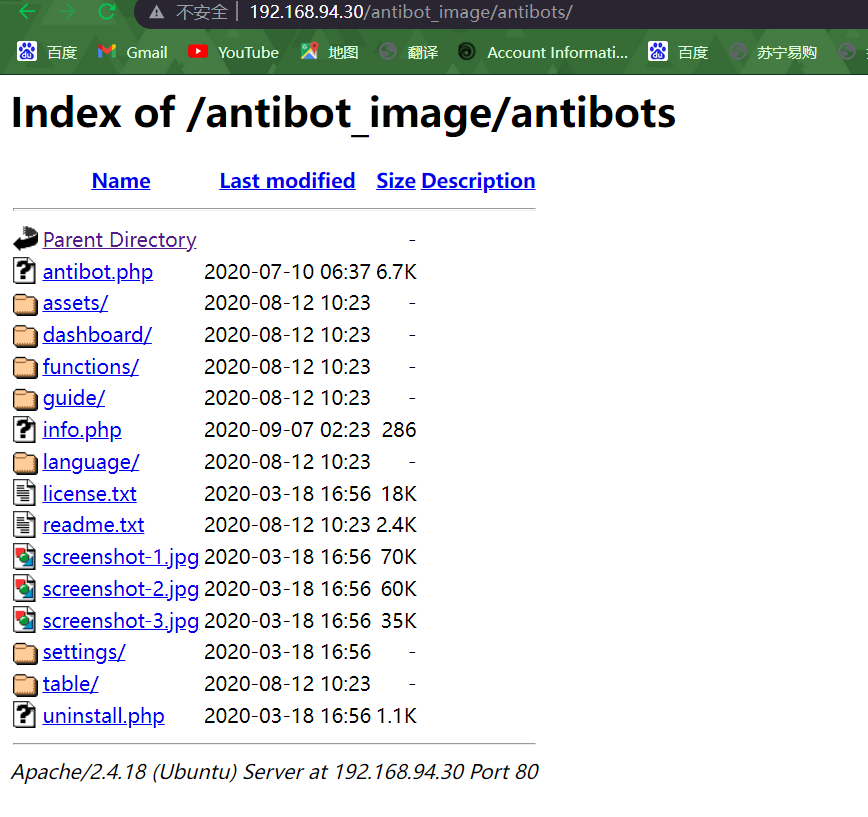Open the settings/ folder link

coord(84,653)
